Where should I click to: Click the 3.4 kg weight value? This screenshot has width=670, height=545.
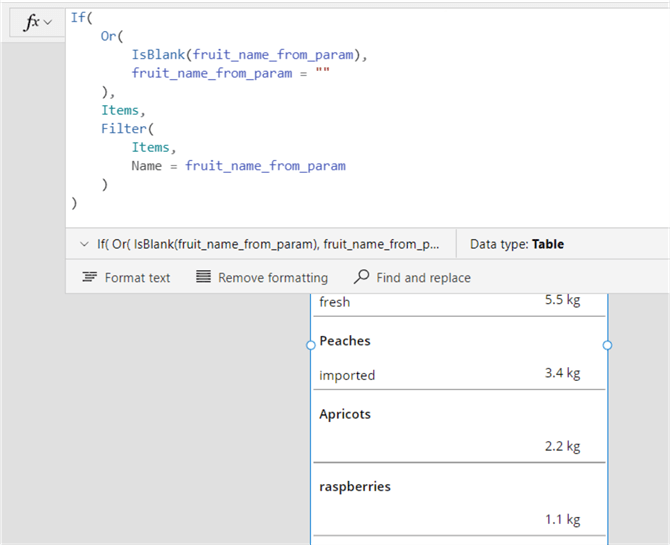(x=562, y=373)
